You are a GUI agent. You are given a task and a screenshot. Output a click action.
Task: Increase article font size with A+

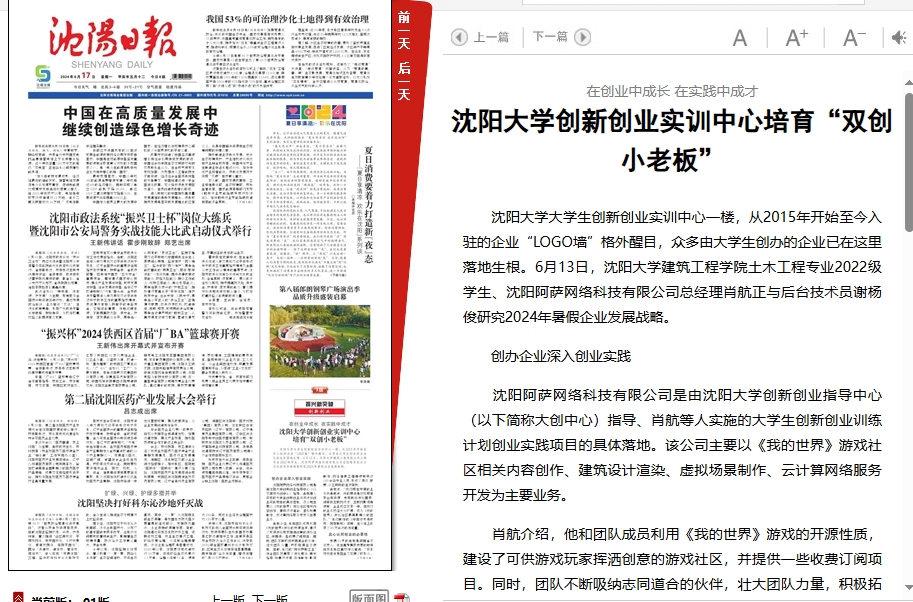pyautogui.click(x=797, y=38)
